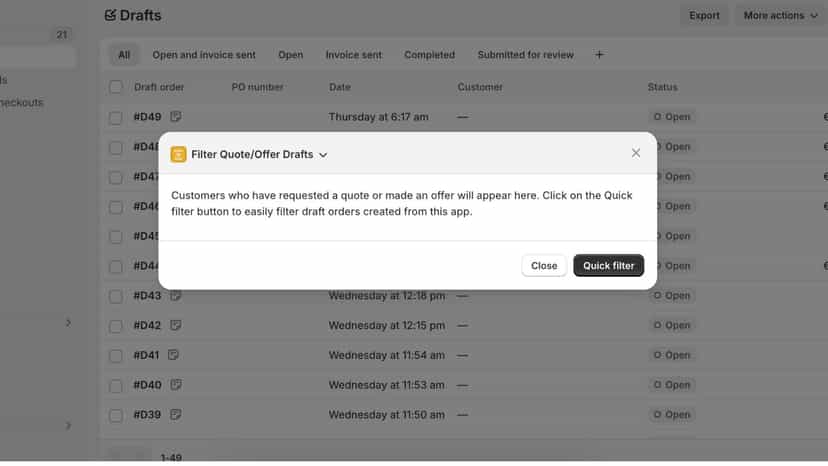Expand the Filter Quote/Offer Drafts title dropdown

(323, 155)
